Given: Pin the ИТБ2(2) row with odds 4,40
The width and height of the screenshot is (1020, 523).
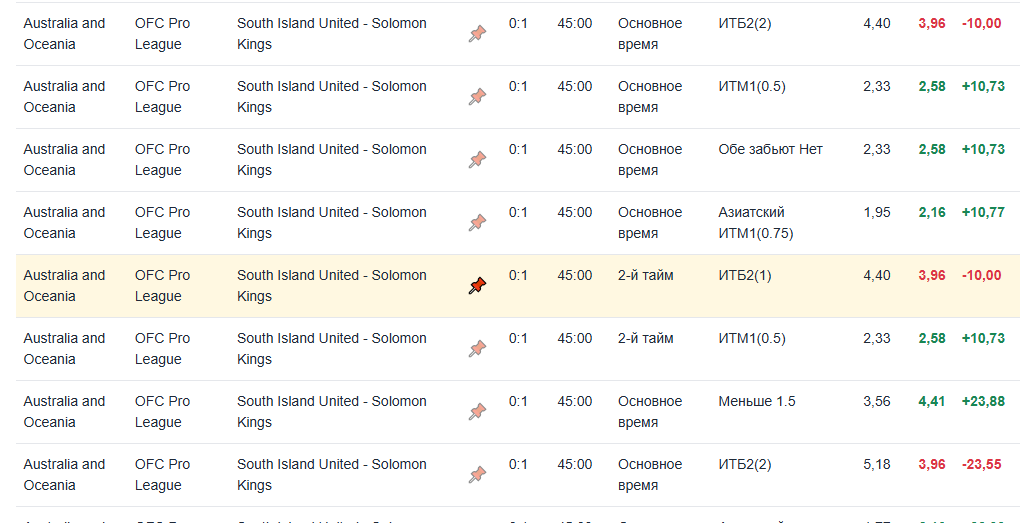Looking at the screenshot, I should tap(477, 34).
